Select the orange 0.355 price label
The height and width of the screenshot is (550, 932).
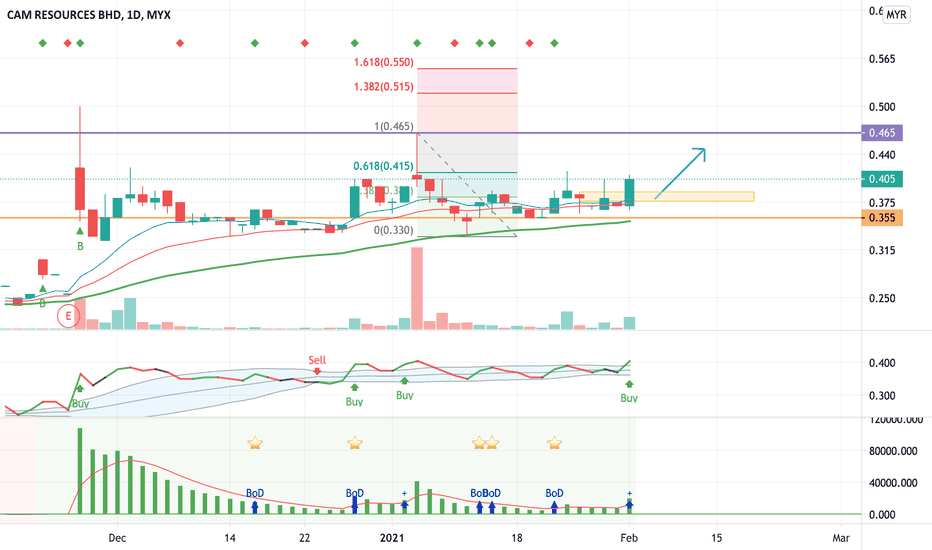[882, 218]
